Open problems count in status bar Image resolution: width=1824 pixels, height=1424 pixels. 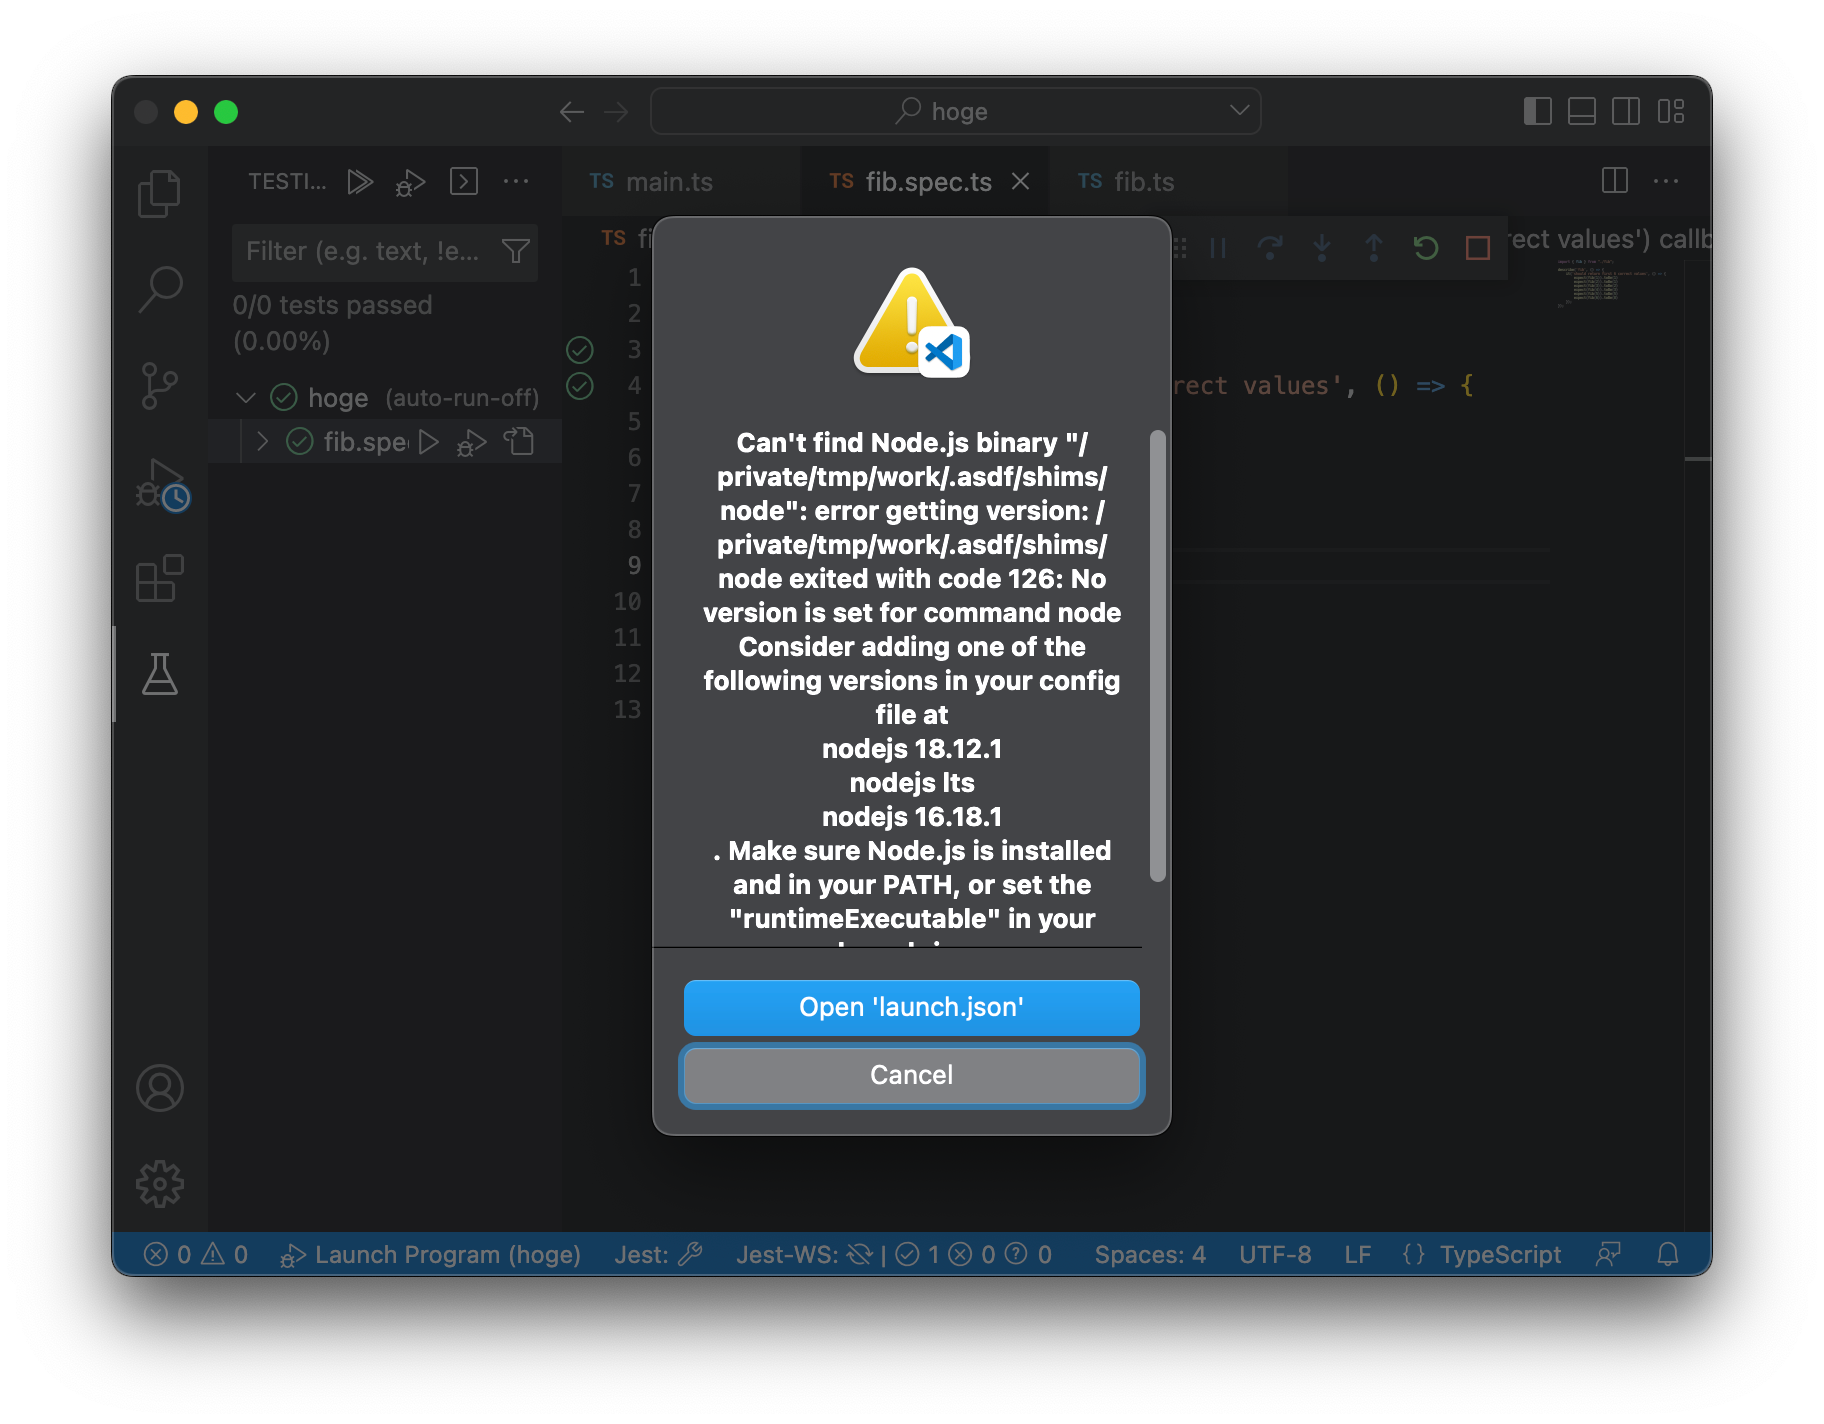tap(196, 1254)
